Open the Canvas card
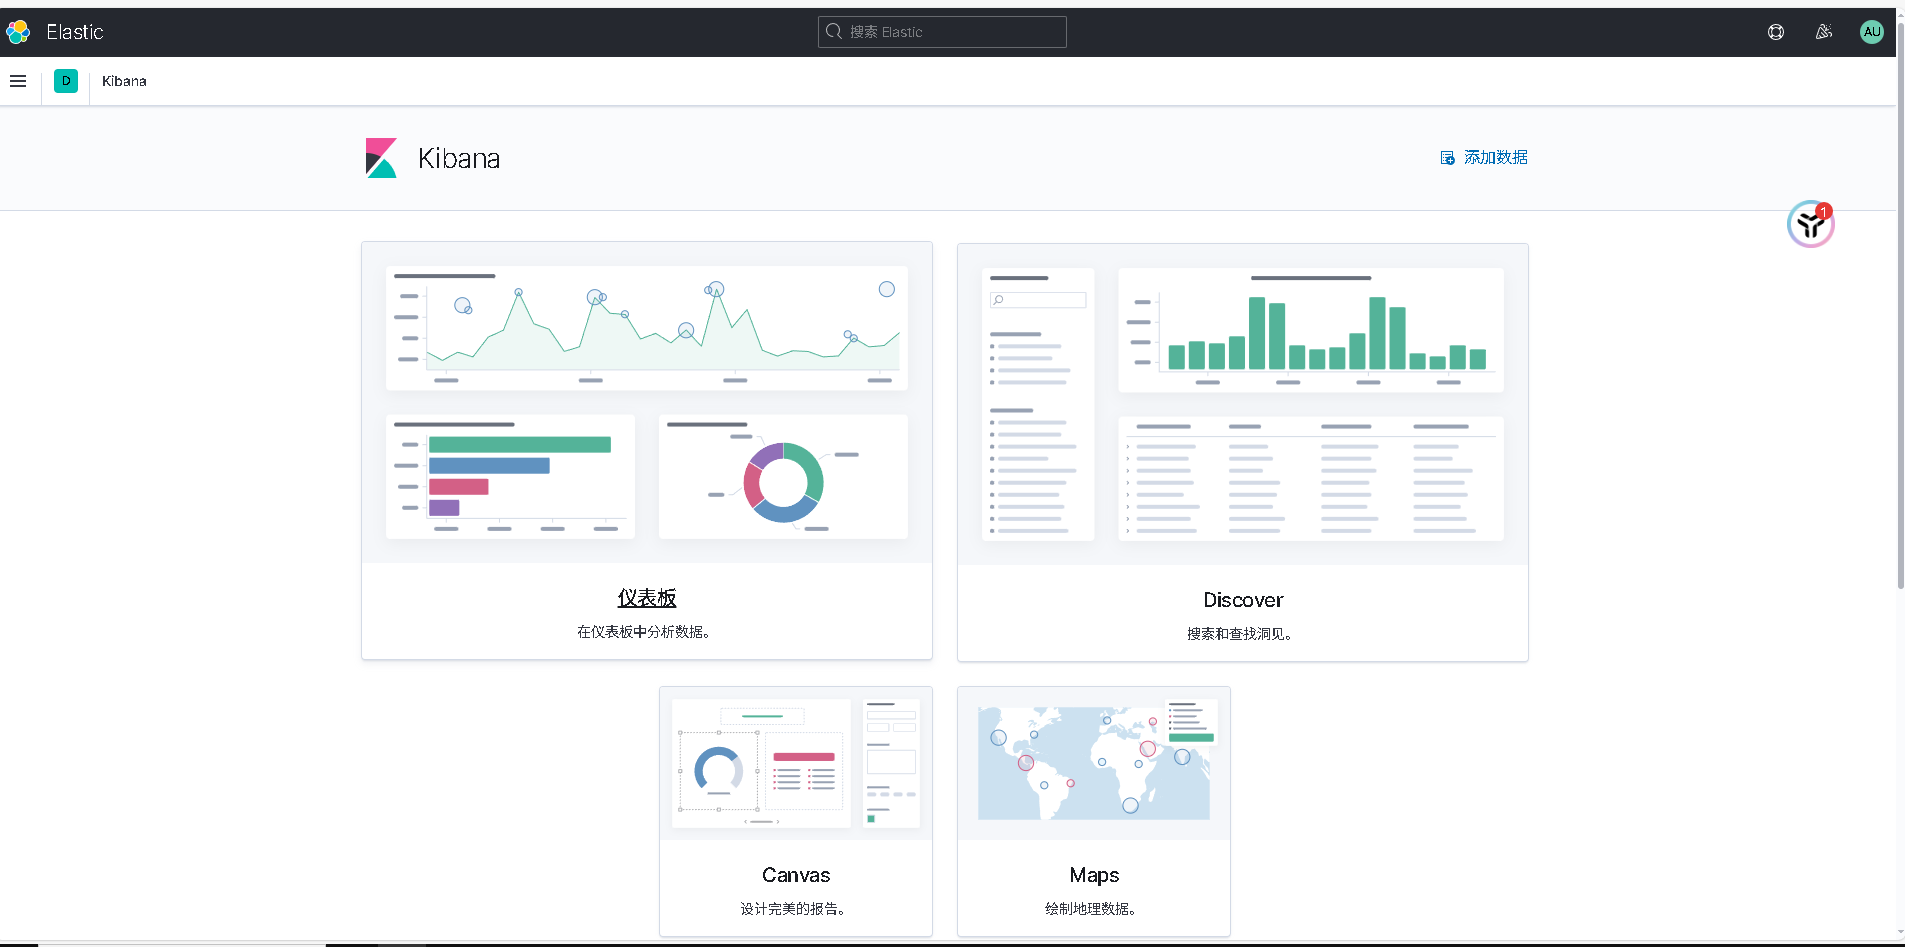Viewport: 1905px width, 947px height. (x=795, y=874)
